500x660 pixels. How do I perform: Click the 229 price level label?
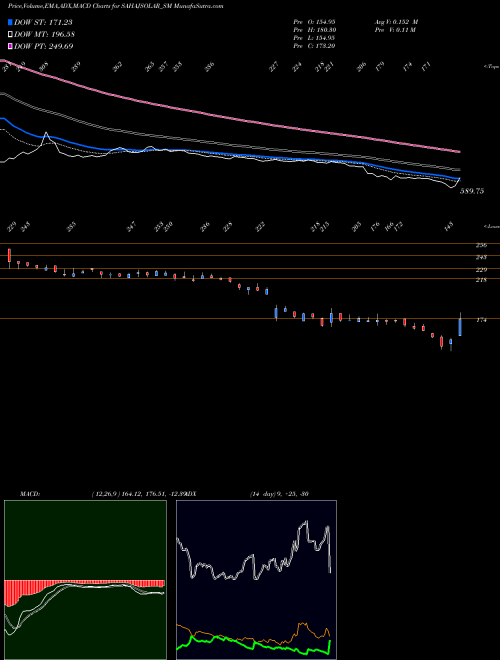pos(481,270)
